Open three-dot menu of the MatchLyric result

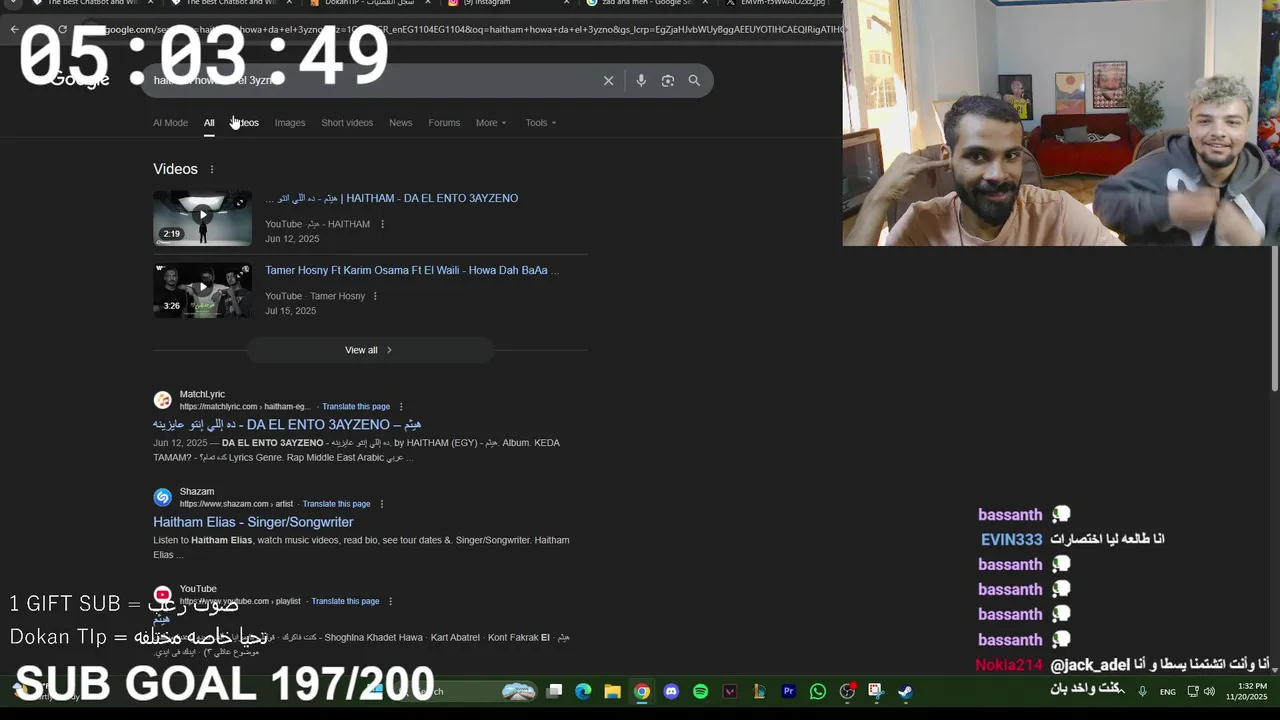pos(401,407)
